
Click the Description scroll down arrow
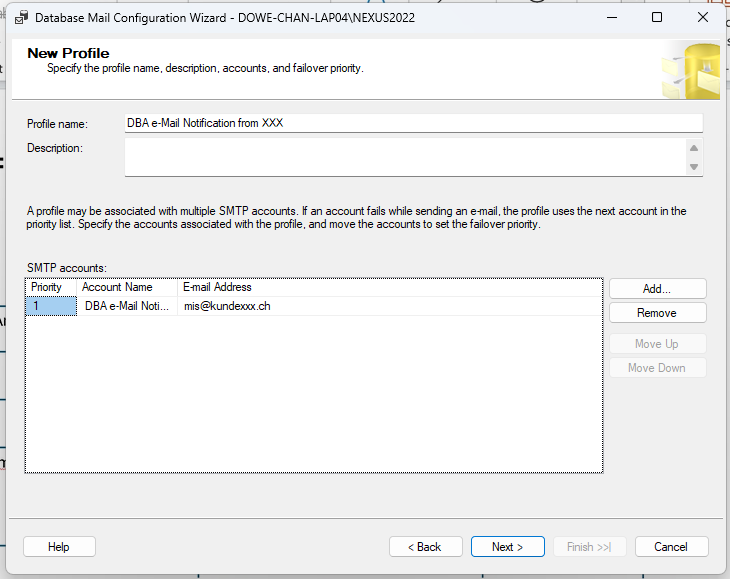click(694, 167)
